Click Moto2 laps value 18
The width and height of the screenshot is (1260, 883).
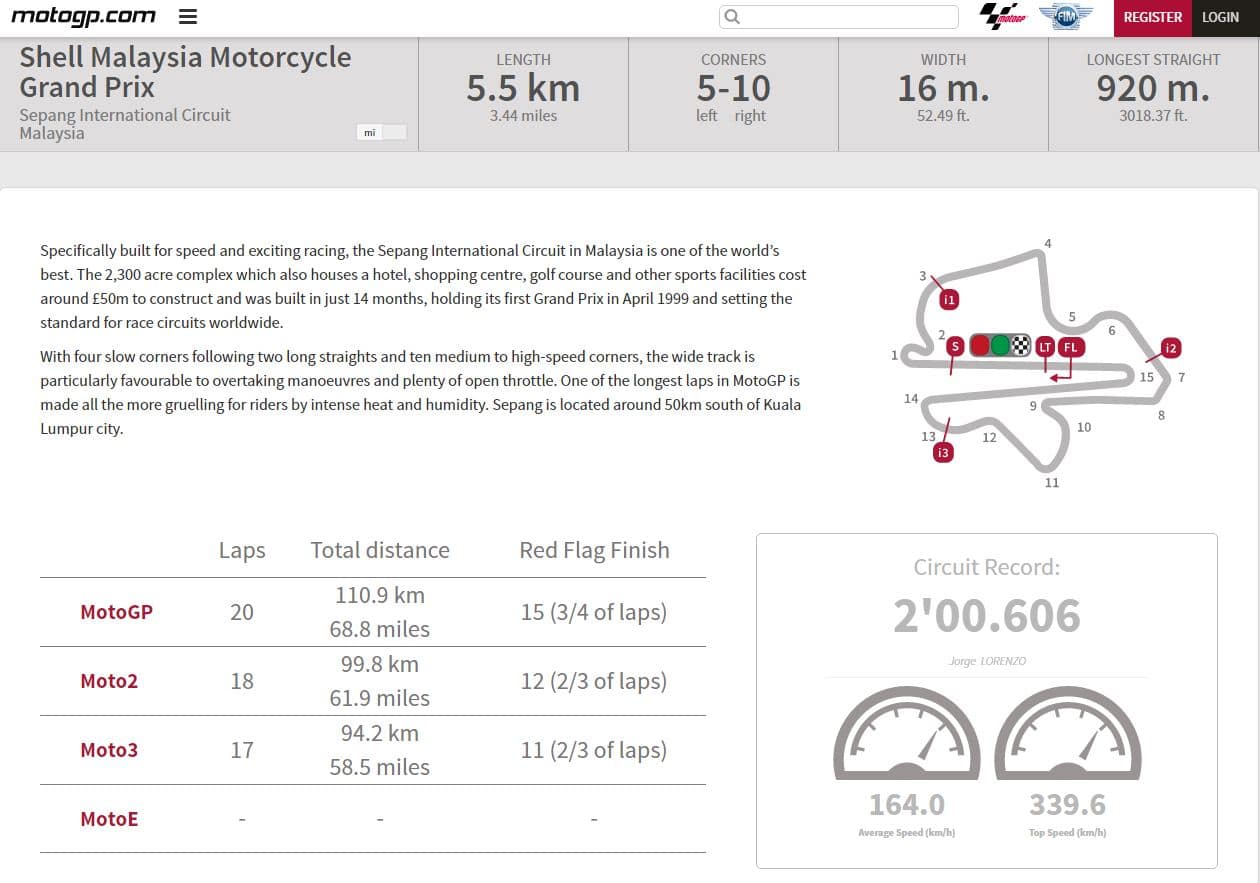(242, 681)
